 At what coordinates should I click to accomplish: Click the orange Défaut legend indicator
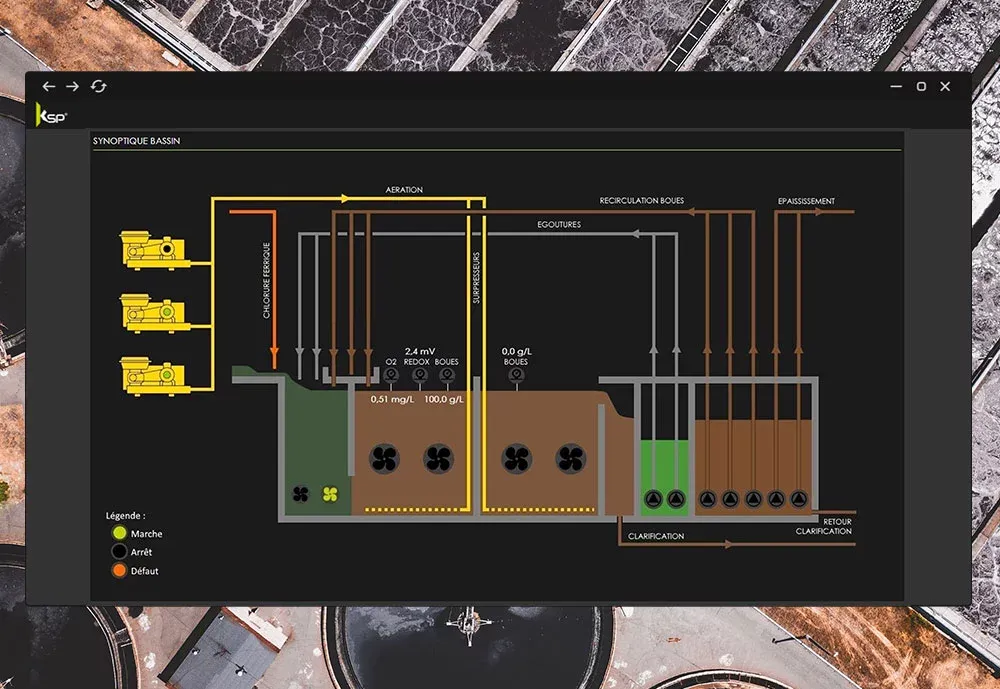pos(119,571)
